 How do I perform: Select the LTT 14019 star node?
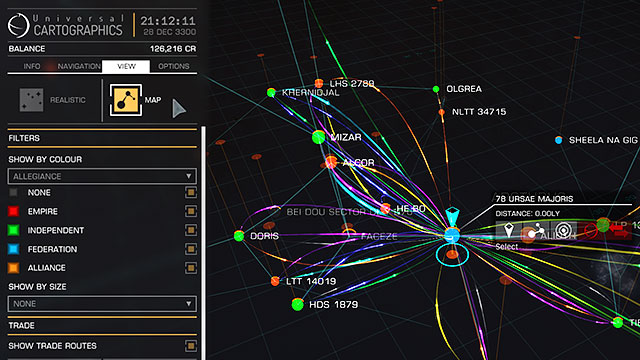[x=275, y=281]
